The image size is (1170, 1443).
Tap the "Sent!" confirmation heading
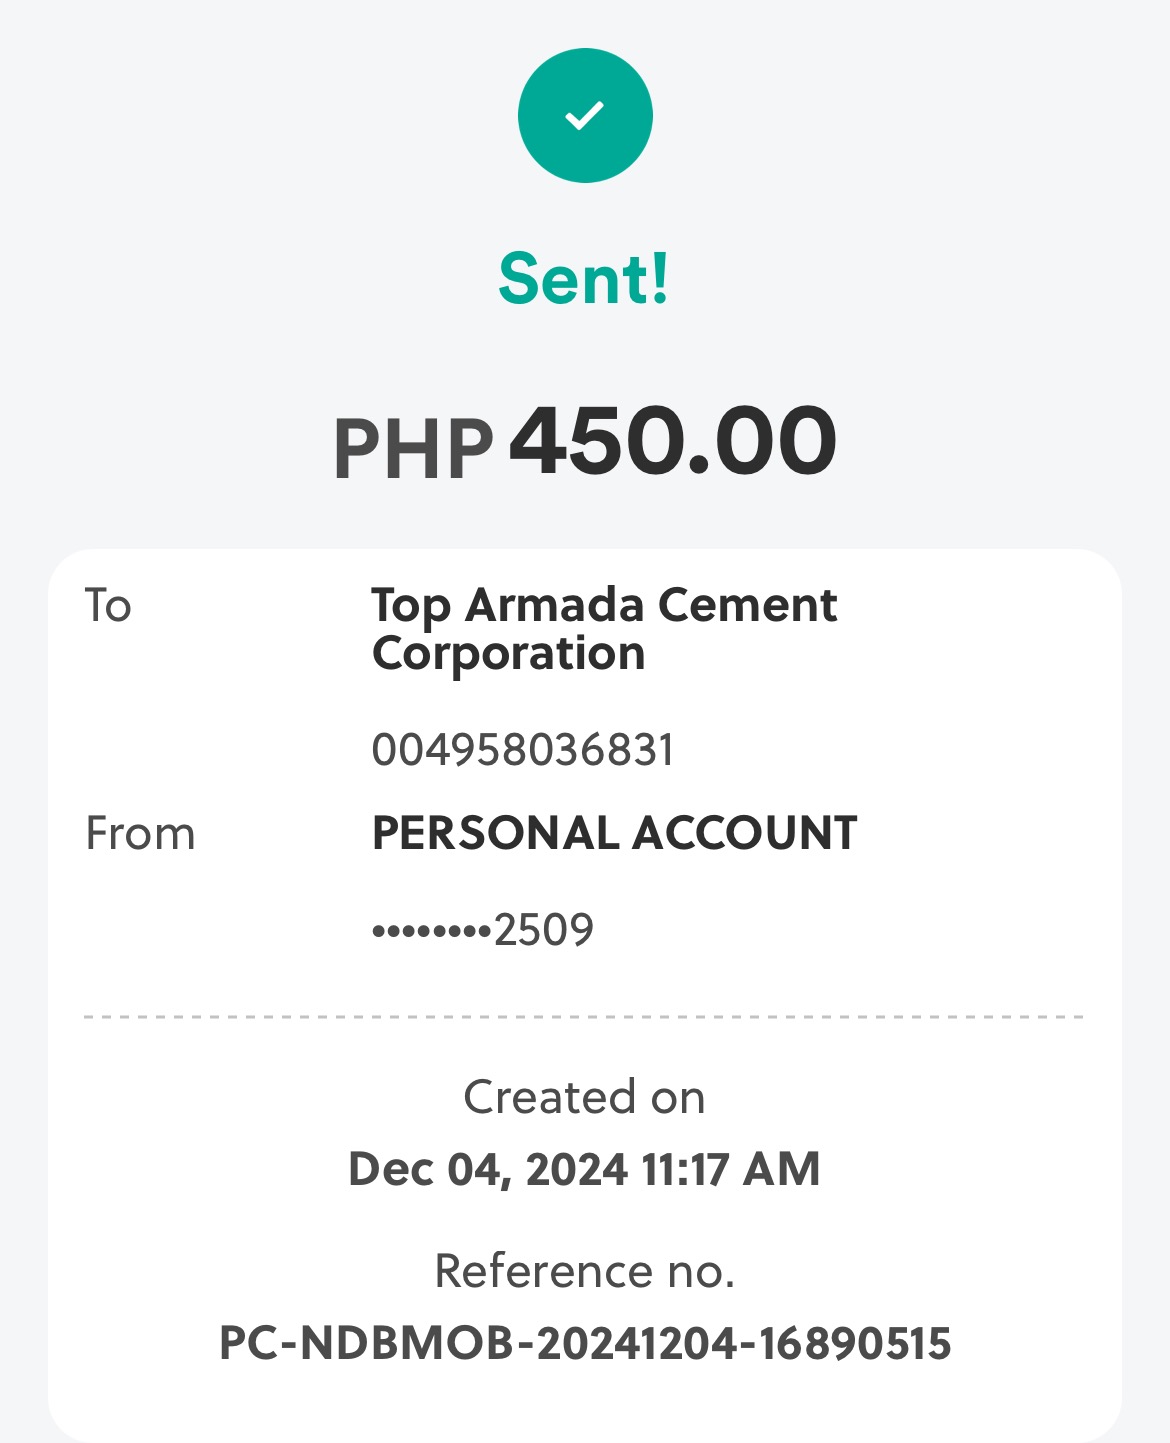[584, 279]
